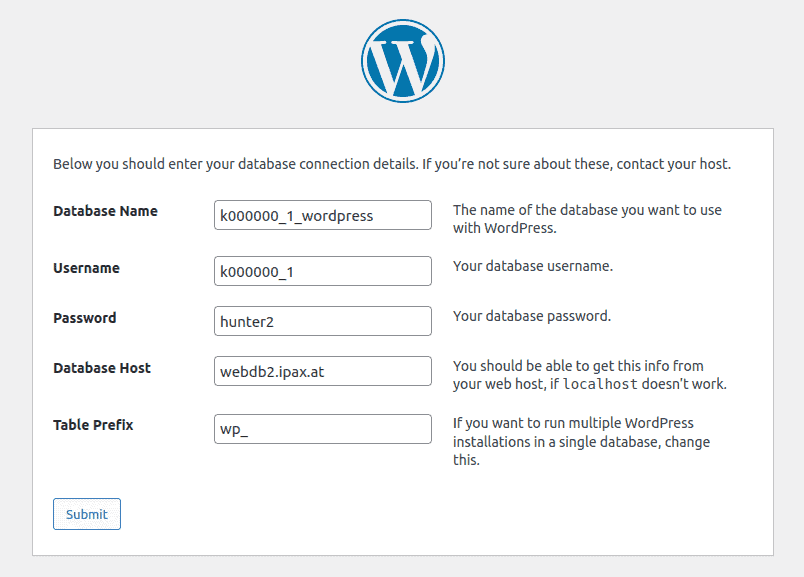
Task: Click the database name description text
Action: click(587, 219)
